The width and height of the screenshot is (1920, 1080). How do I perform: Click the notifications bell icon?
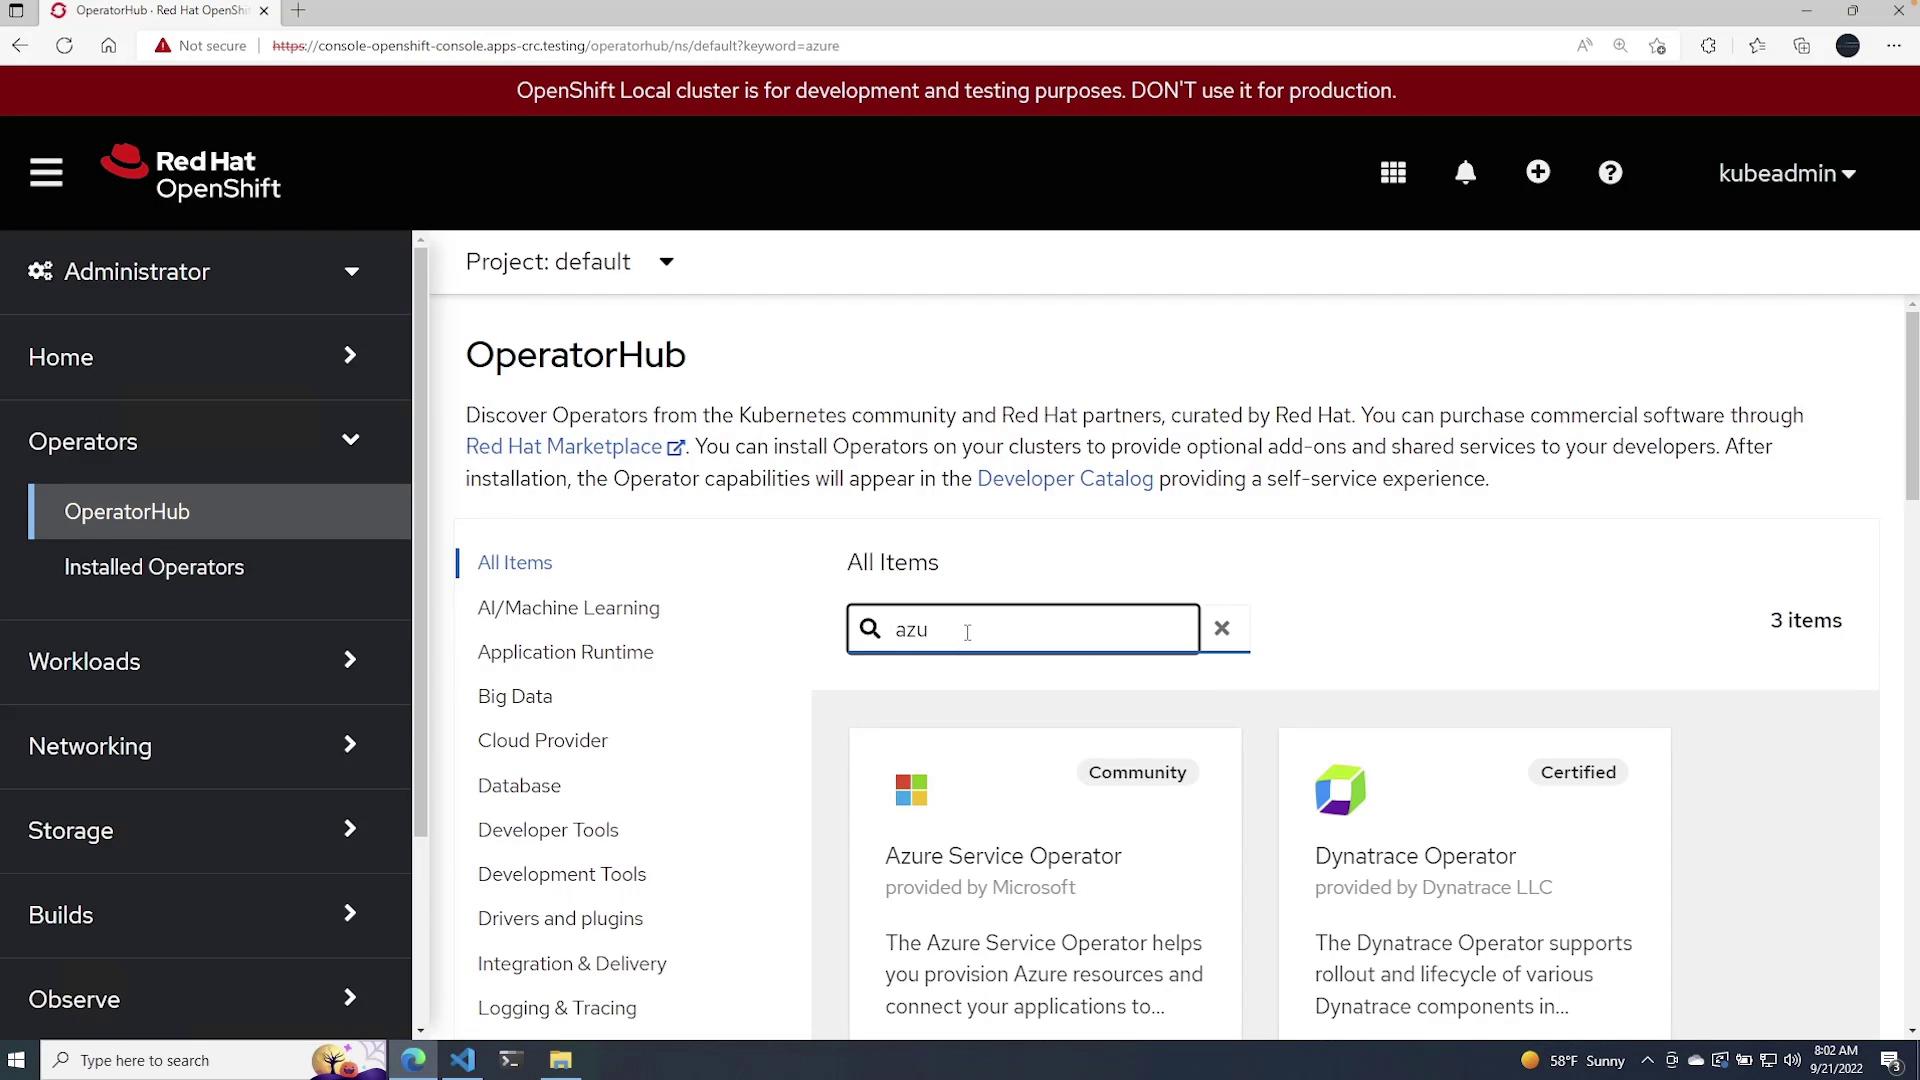coord(1465,173)
